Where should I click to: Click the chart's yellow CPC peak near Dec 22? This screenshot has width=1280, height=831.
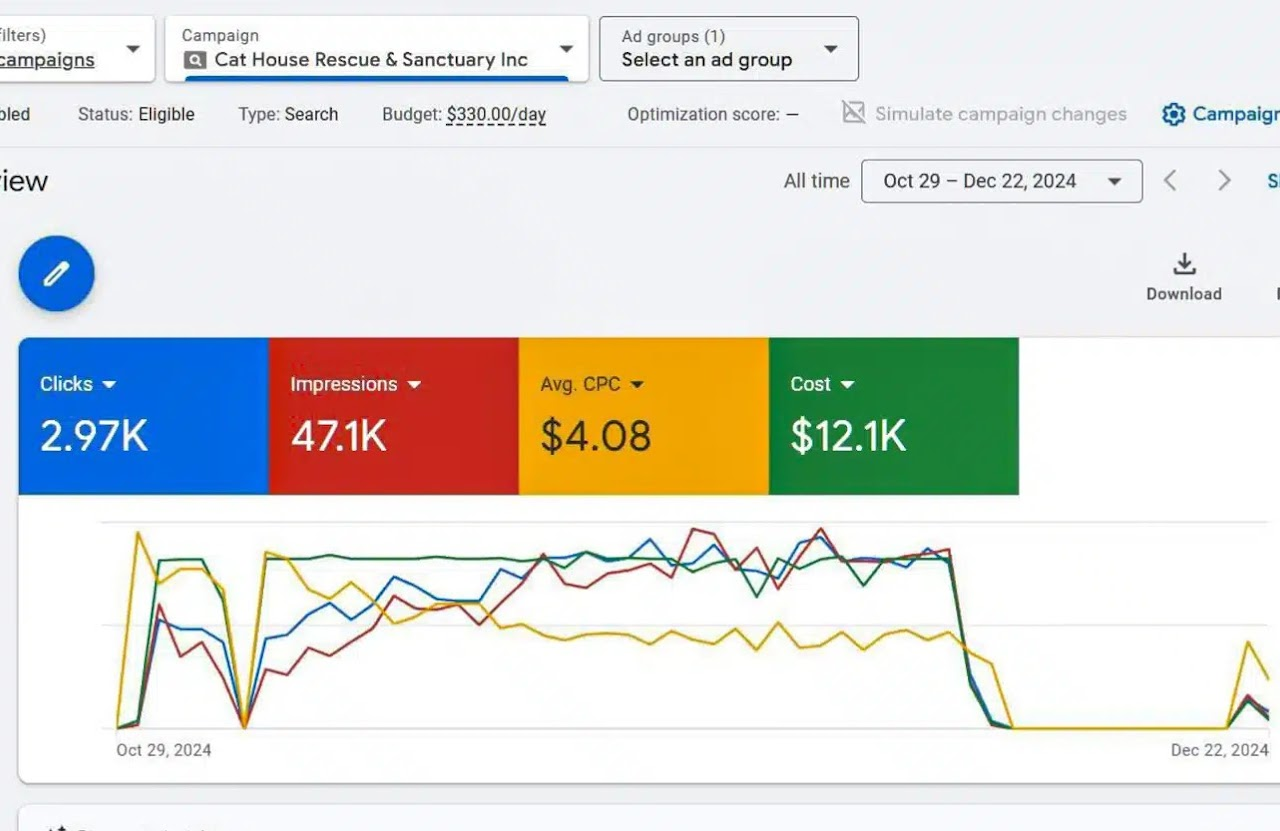1248,642
